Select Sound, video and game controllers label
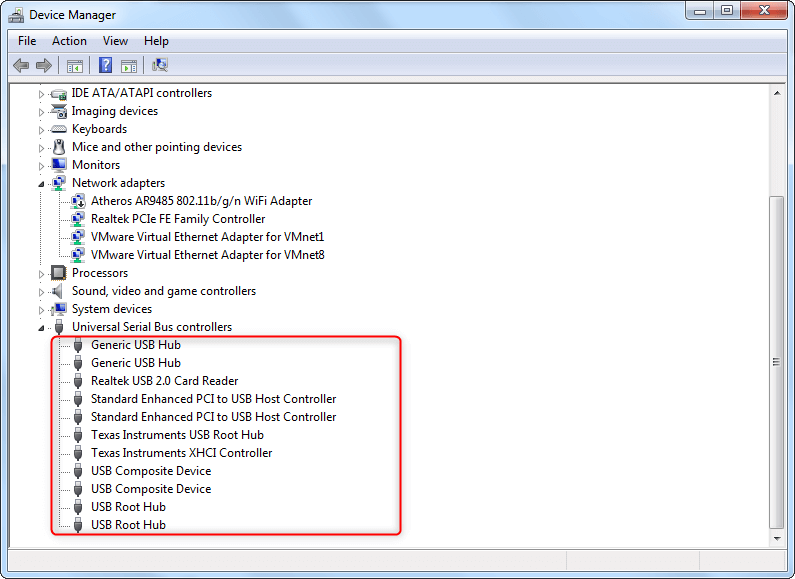The width and height of the screenshot is (795, 579). [164, 291]
